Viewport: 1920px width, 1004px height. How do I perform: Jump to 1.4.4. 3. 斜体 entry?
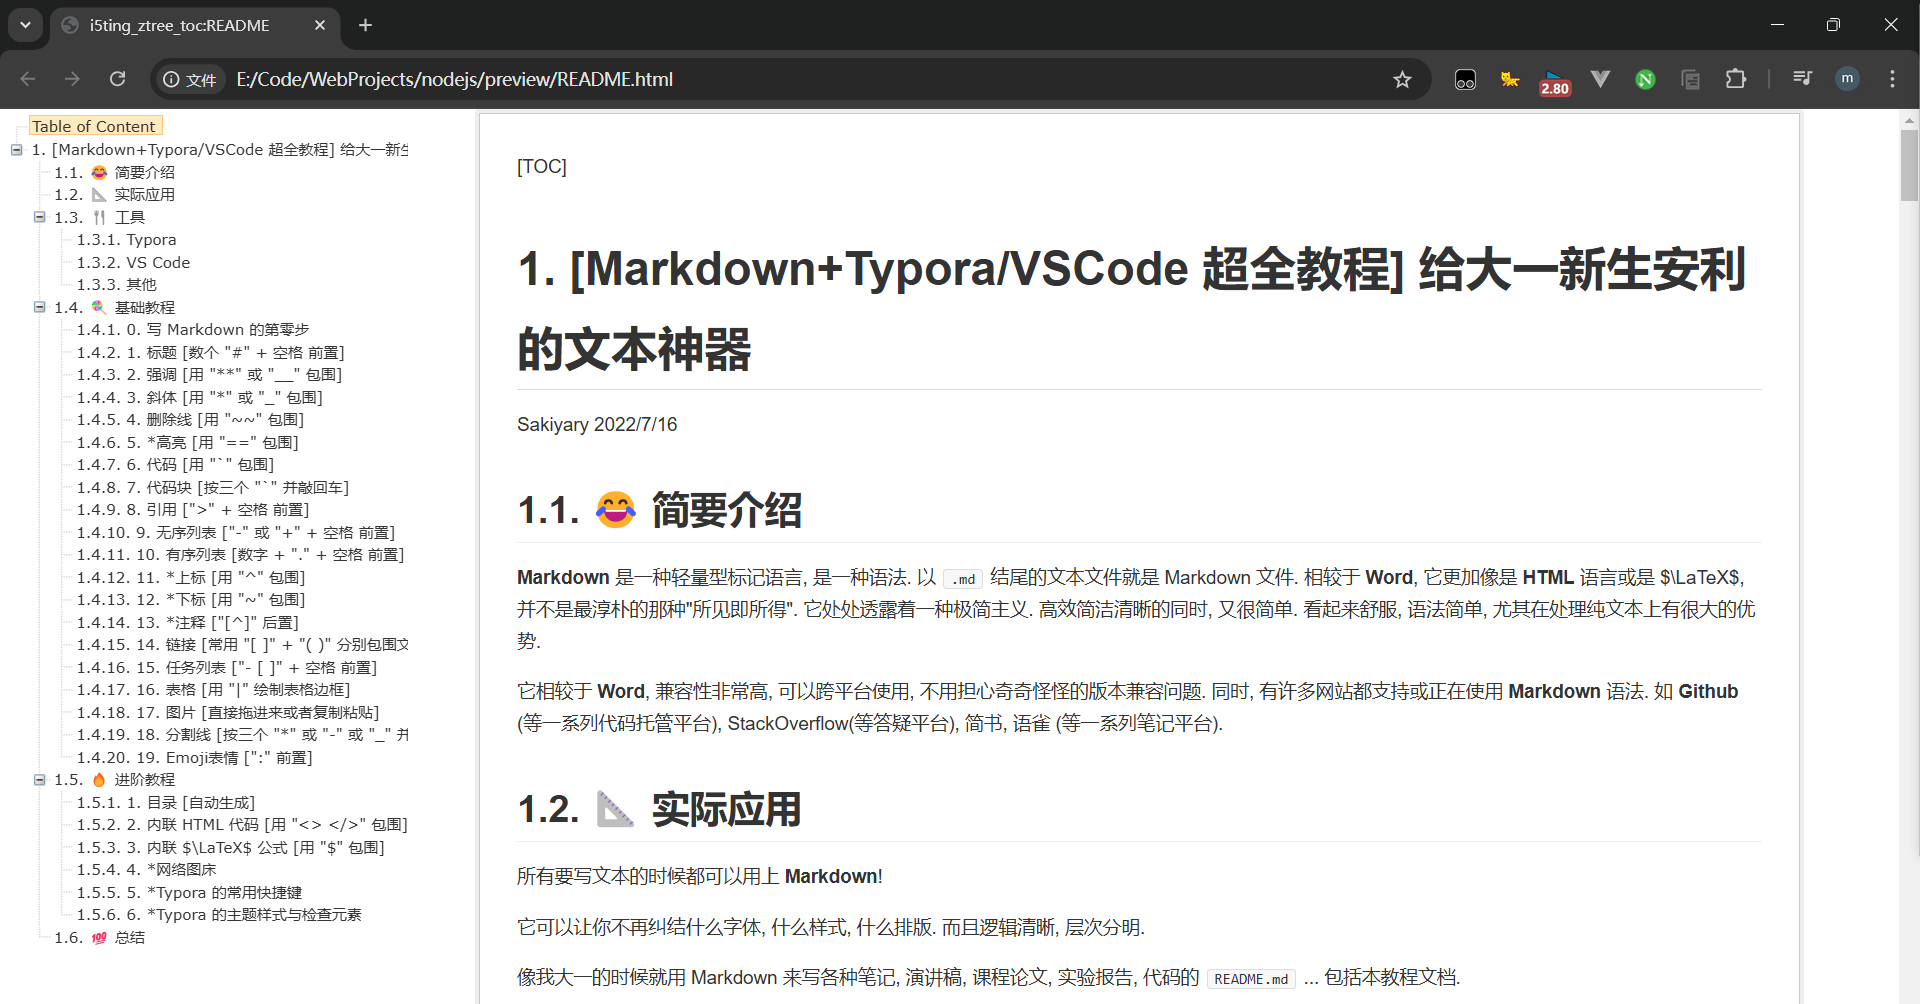click(199, 397)
